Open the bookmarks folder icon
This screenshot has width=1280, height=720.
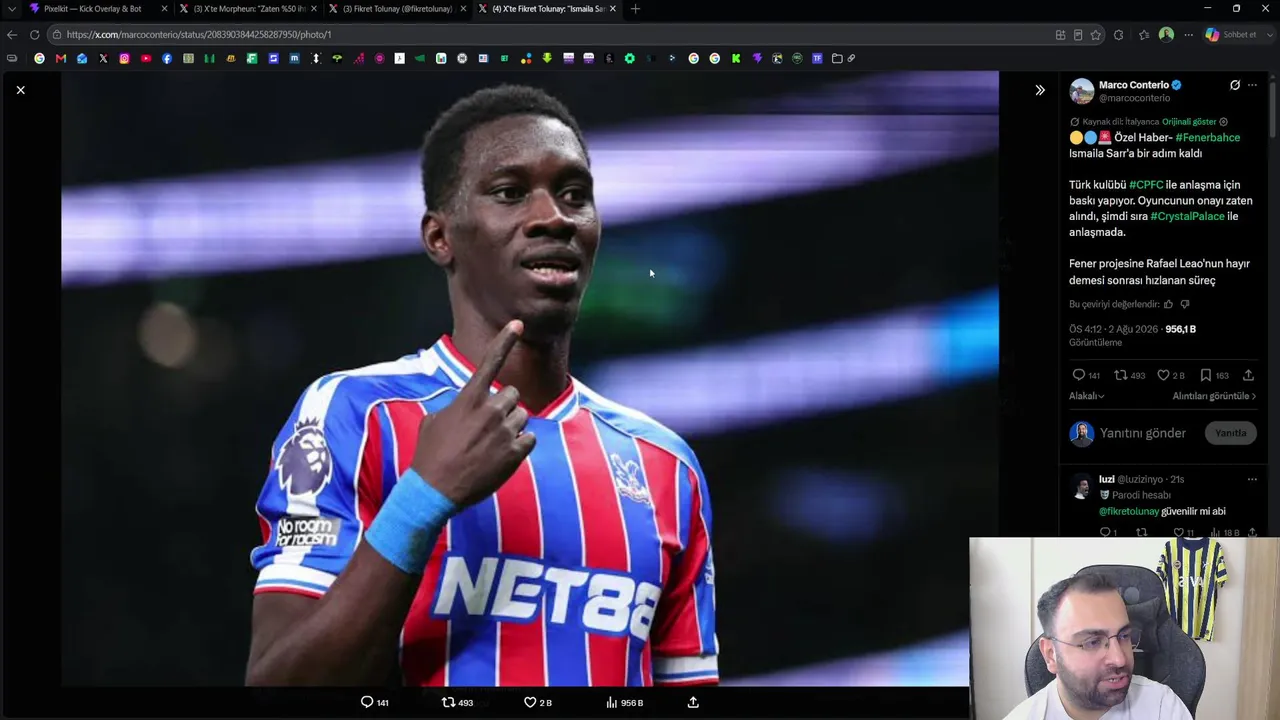coord(837,58)
